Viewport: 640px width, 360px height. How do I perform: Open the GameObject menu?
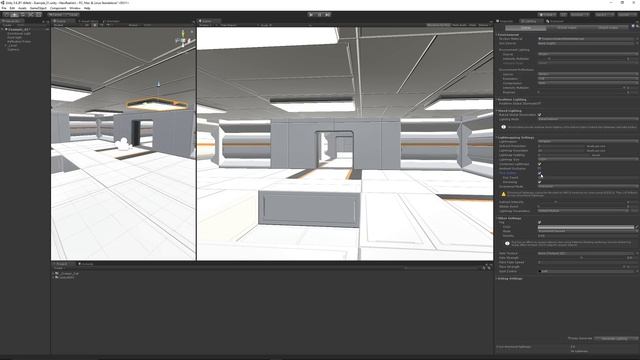(x=38, y=8)
